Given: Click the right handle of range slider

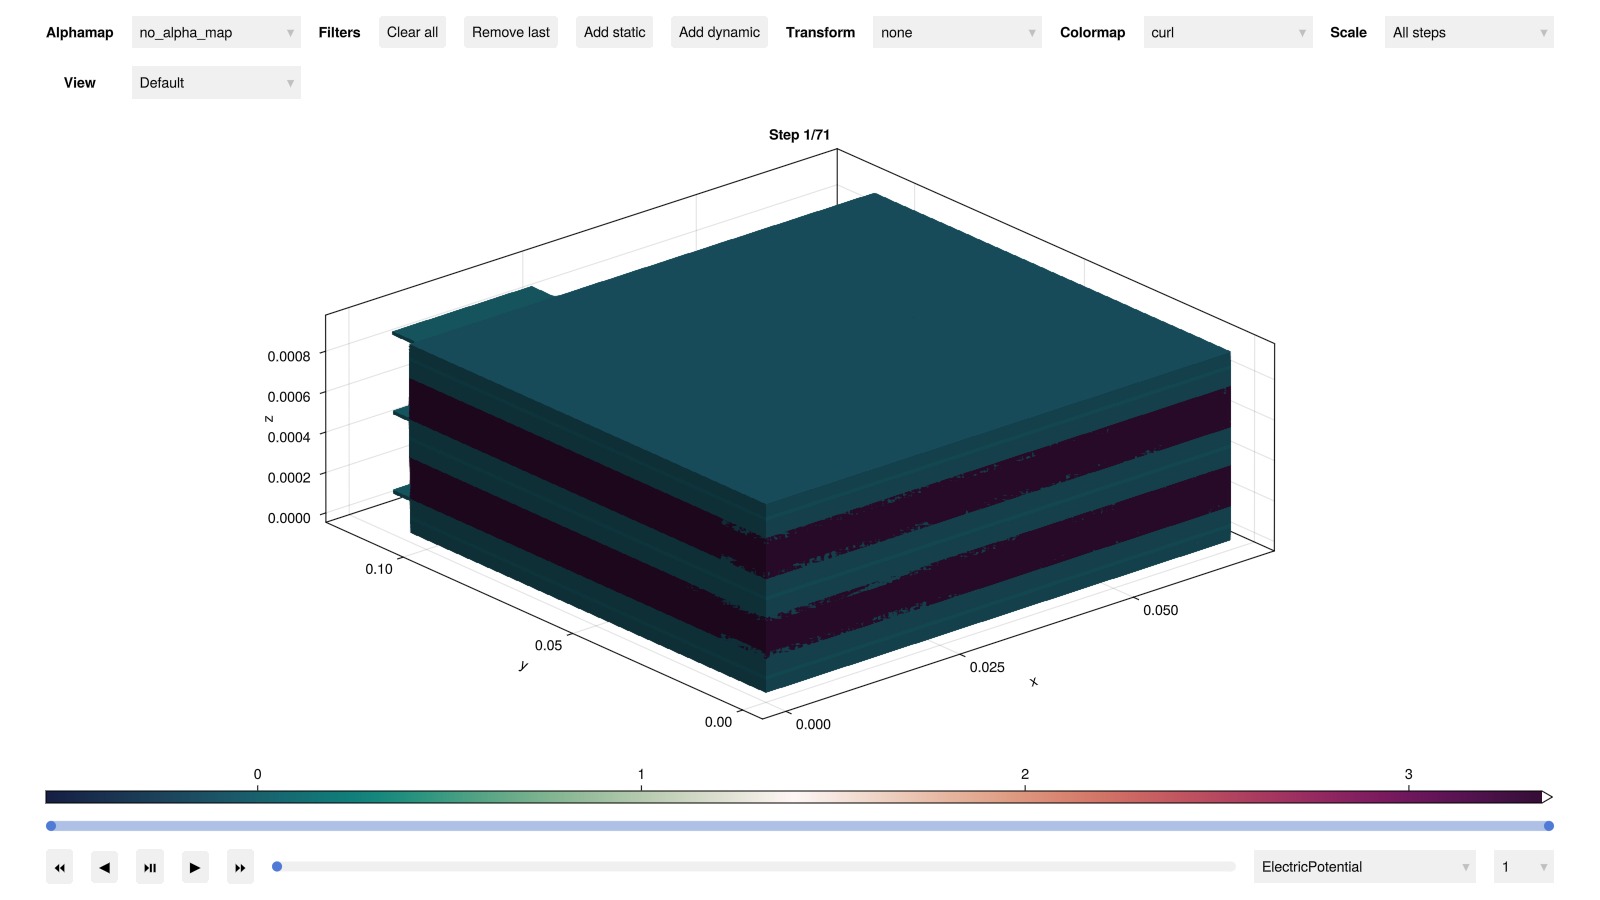Looking at the screenshot, I should click(x=1548, y=826).
